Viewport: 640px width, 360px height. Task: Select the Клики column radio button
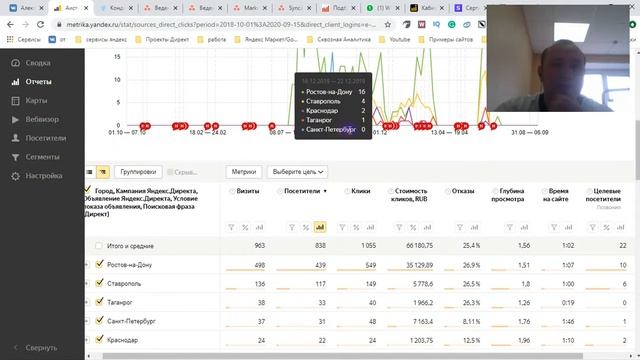click(347, 191)
